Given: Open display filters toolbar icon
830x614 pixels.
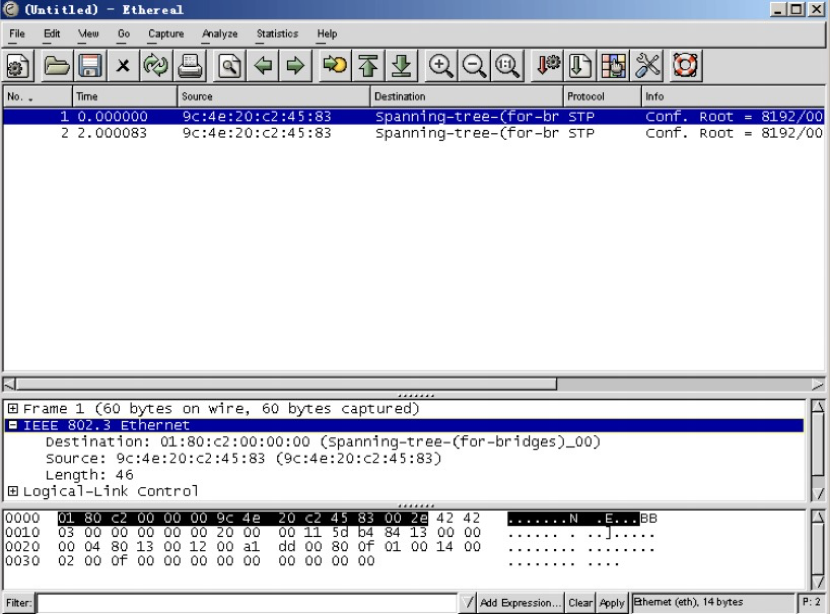Looking at the screenshot, I should coord(580,66).
